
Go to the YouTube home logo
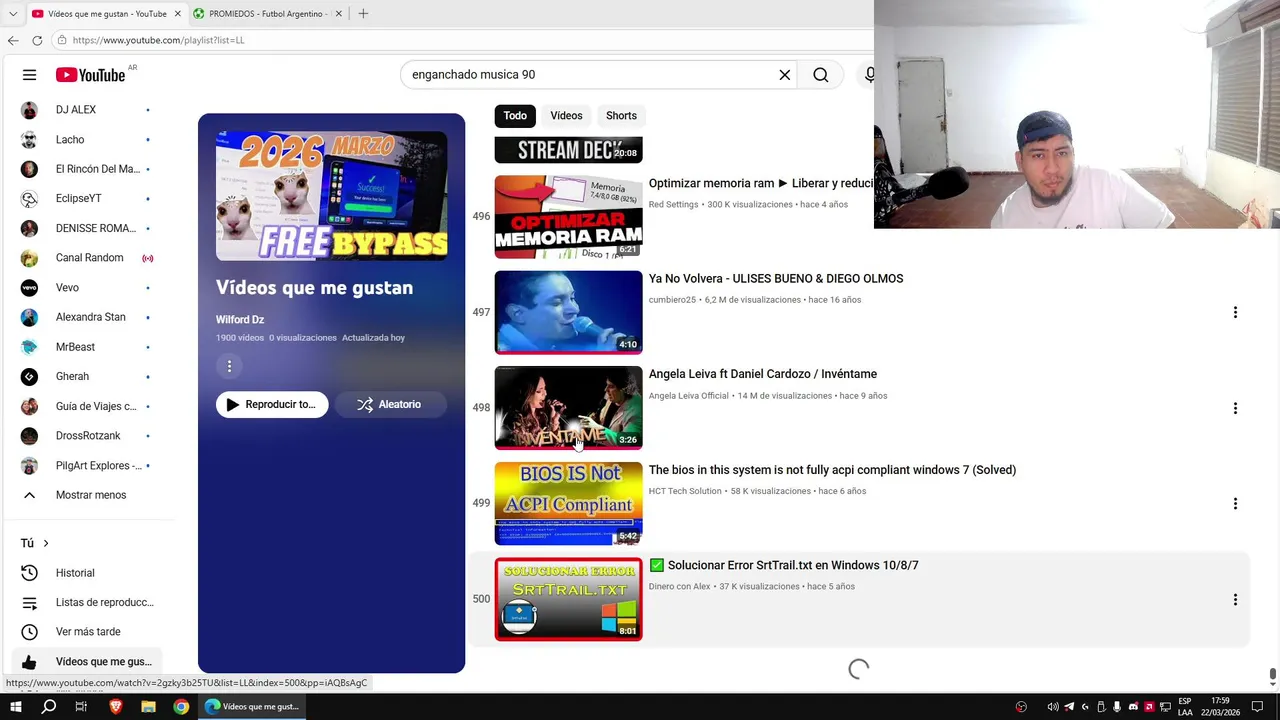pyautogui.click(x=90, y=75)
